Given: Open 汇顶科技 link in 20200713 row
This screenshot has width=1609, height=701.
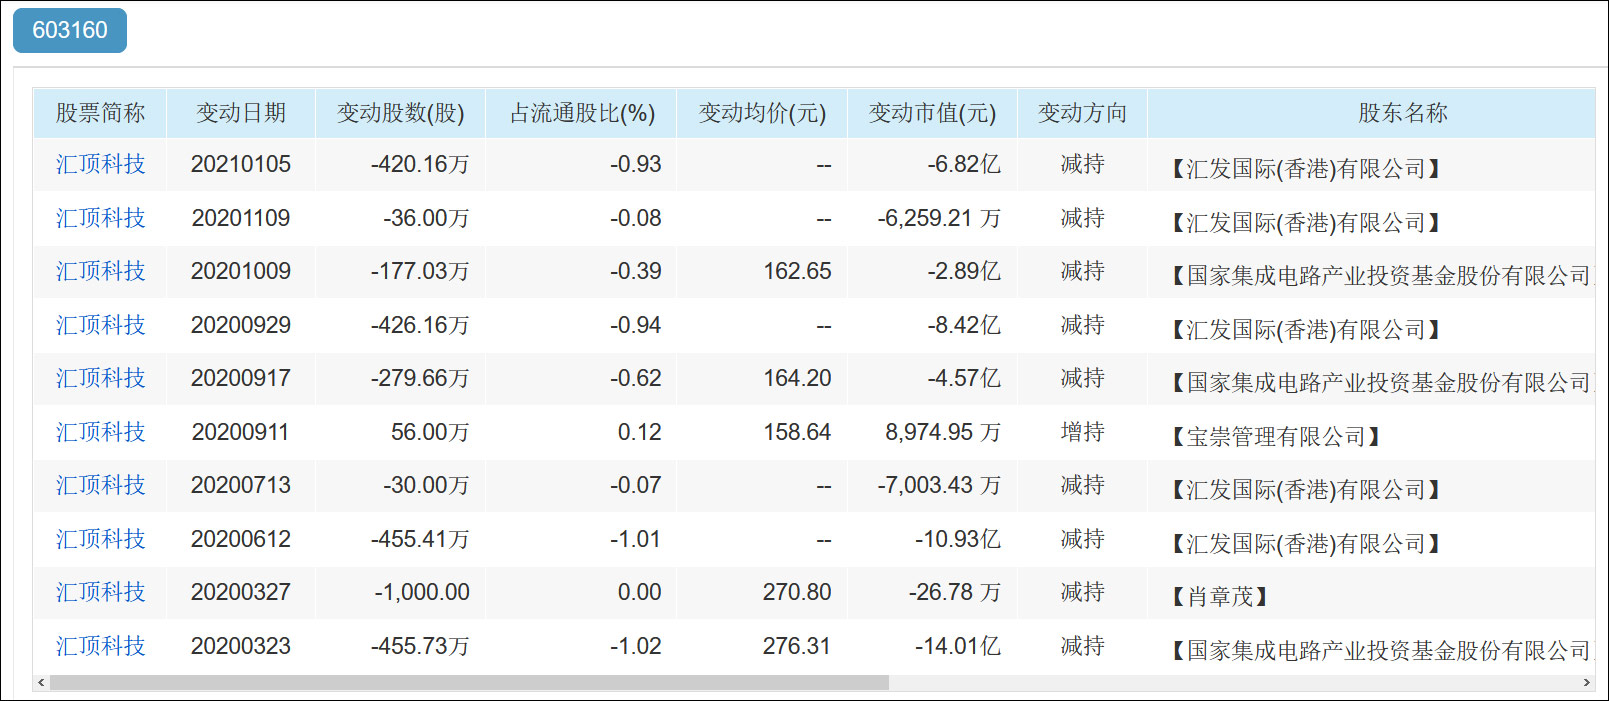Looking at the screenshot, I should [100, 485].
